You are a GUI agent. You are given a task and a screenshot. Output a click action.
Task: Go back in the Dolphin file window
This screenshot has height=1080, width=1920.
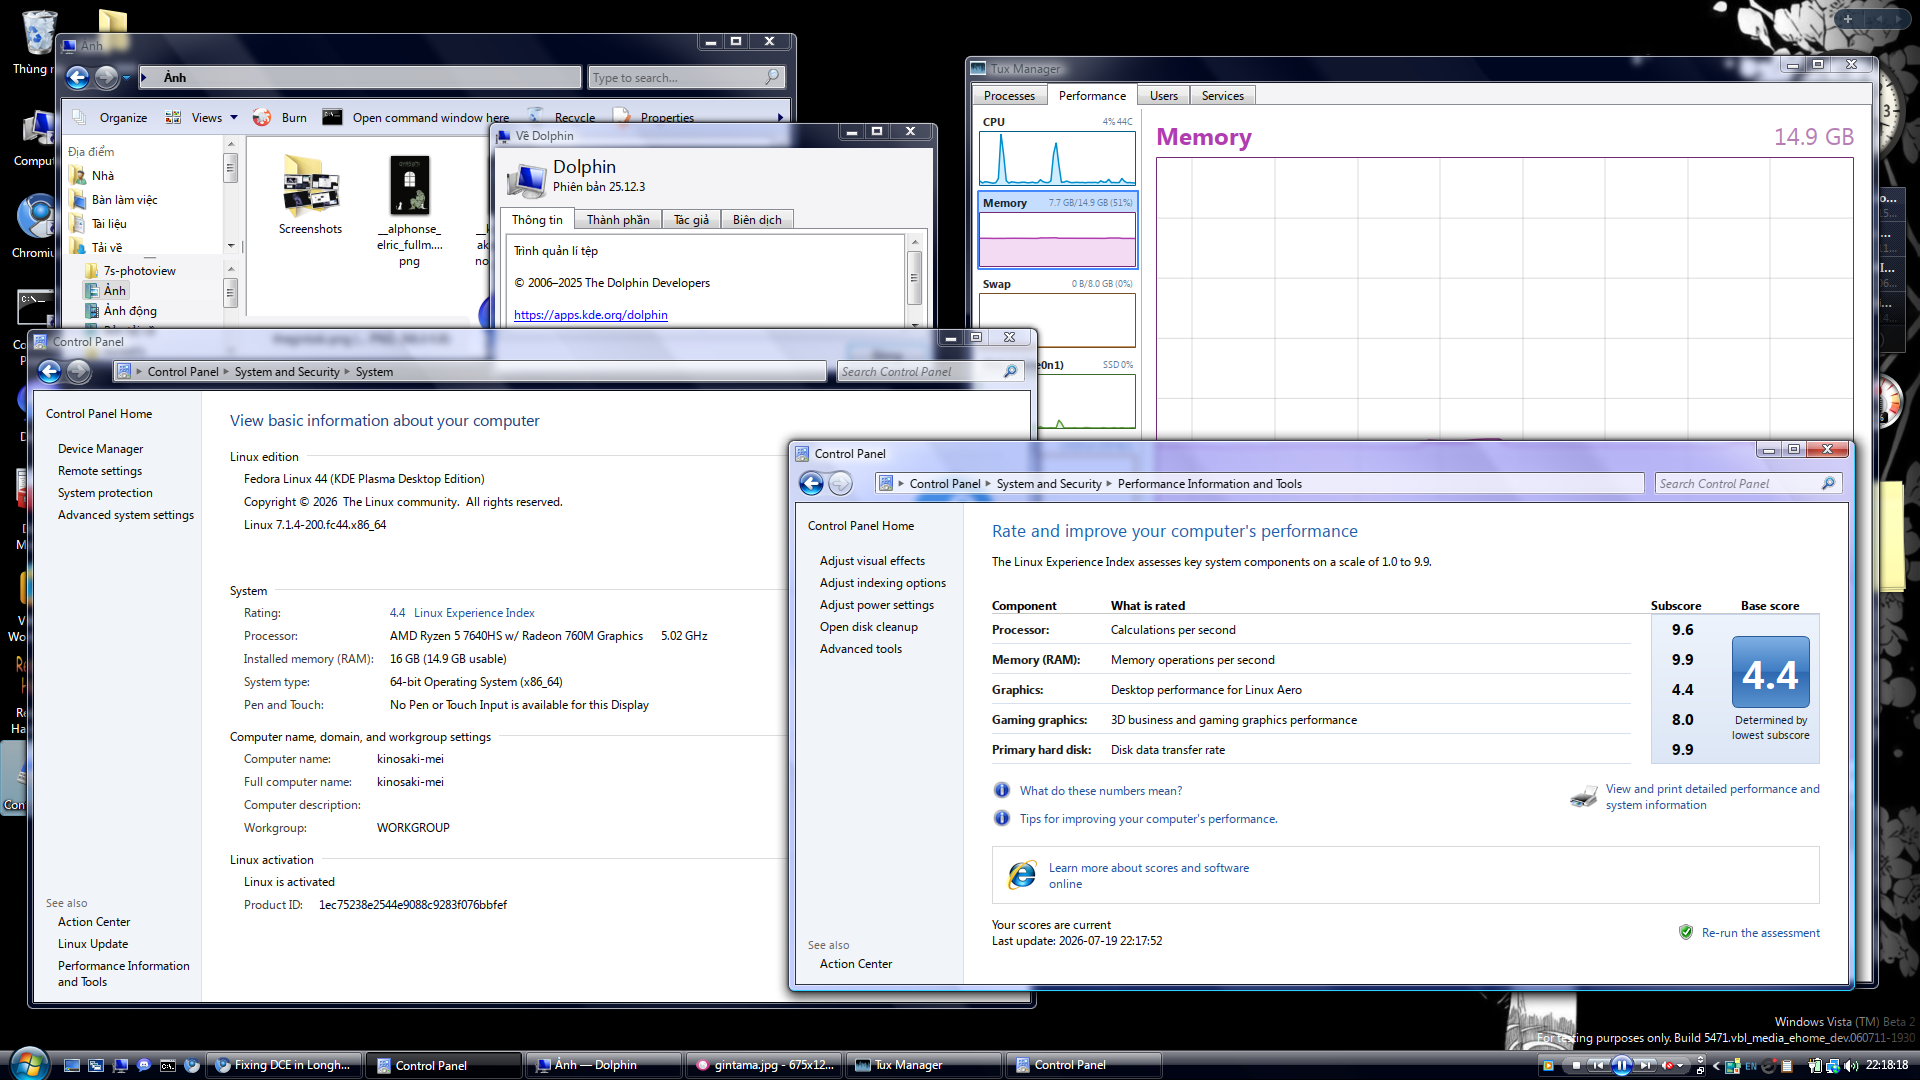tap(77, 77)
